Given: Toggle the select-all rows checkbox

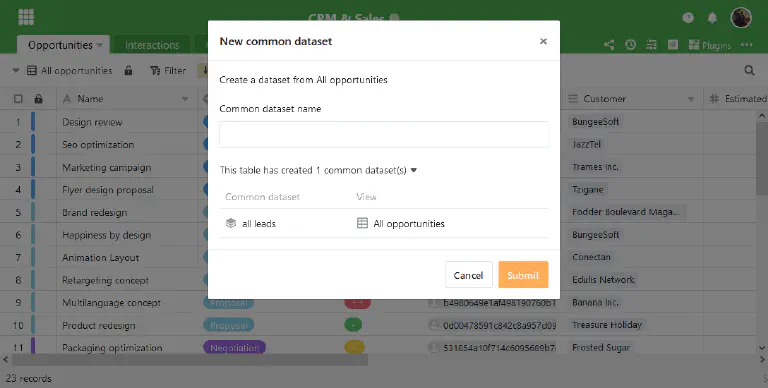Looking at the screenshot, I should click(x=18, y=99).
